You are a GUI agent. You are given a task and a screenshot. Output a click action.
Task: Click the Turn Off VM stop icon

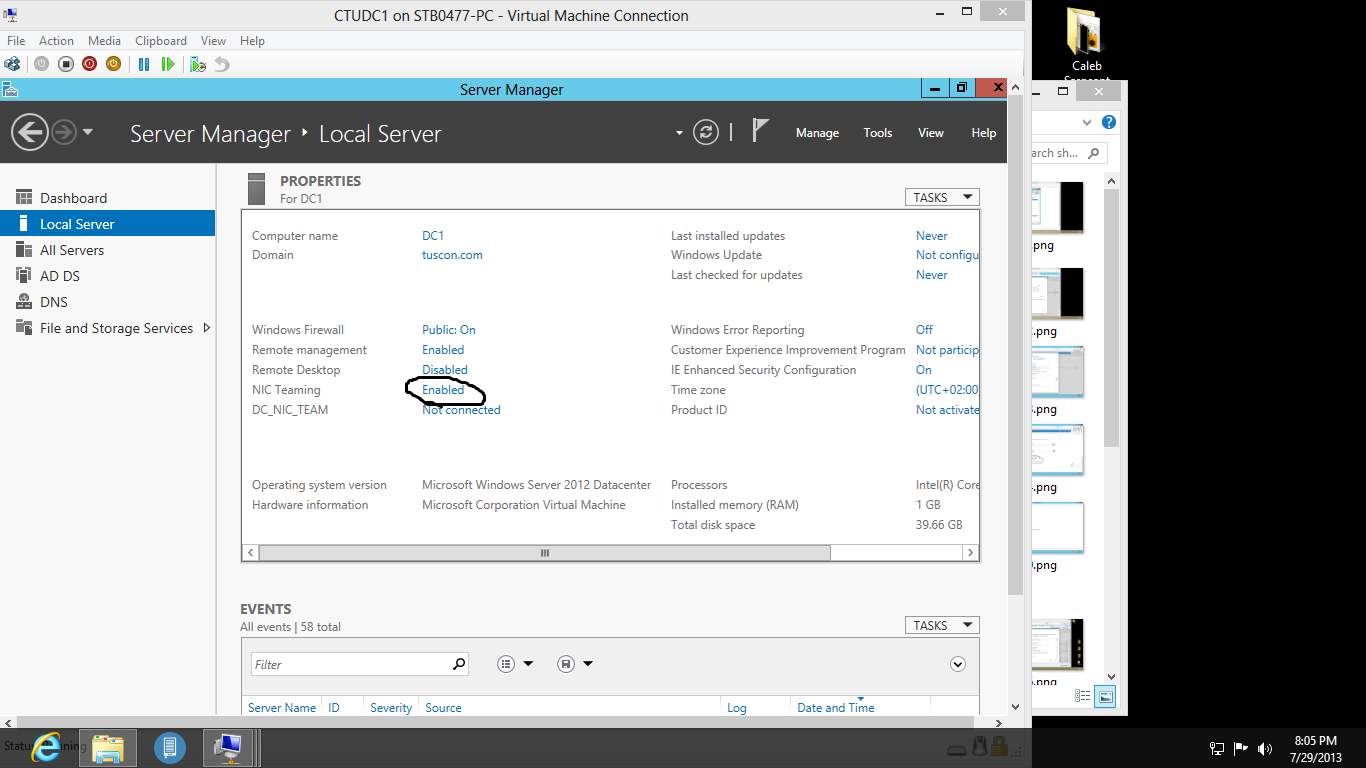(66, 64)
